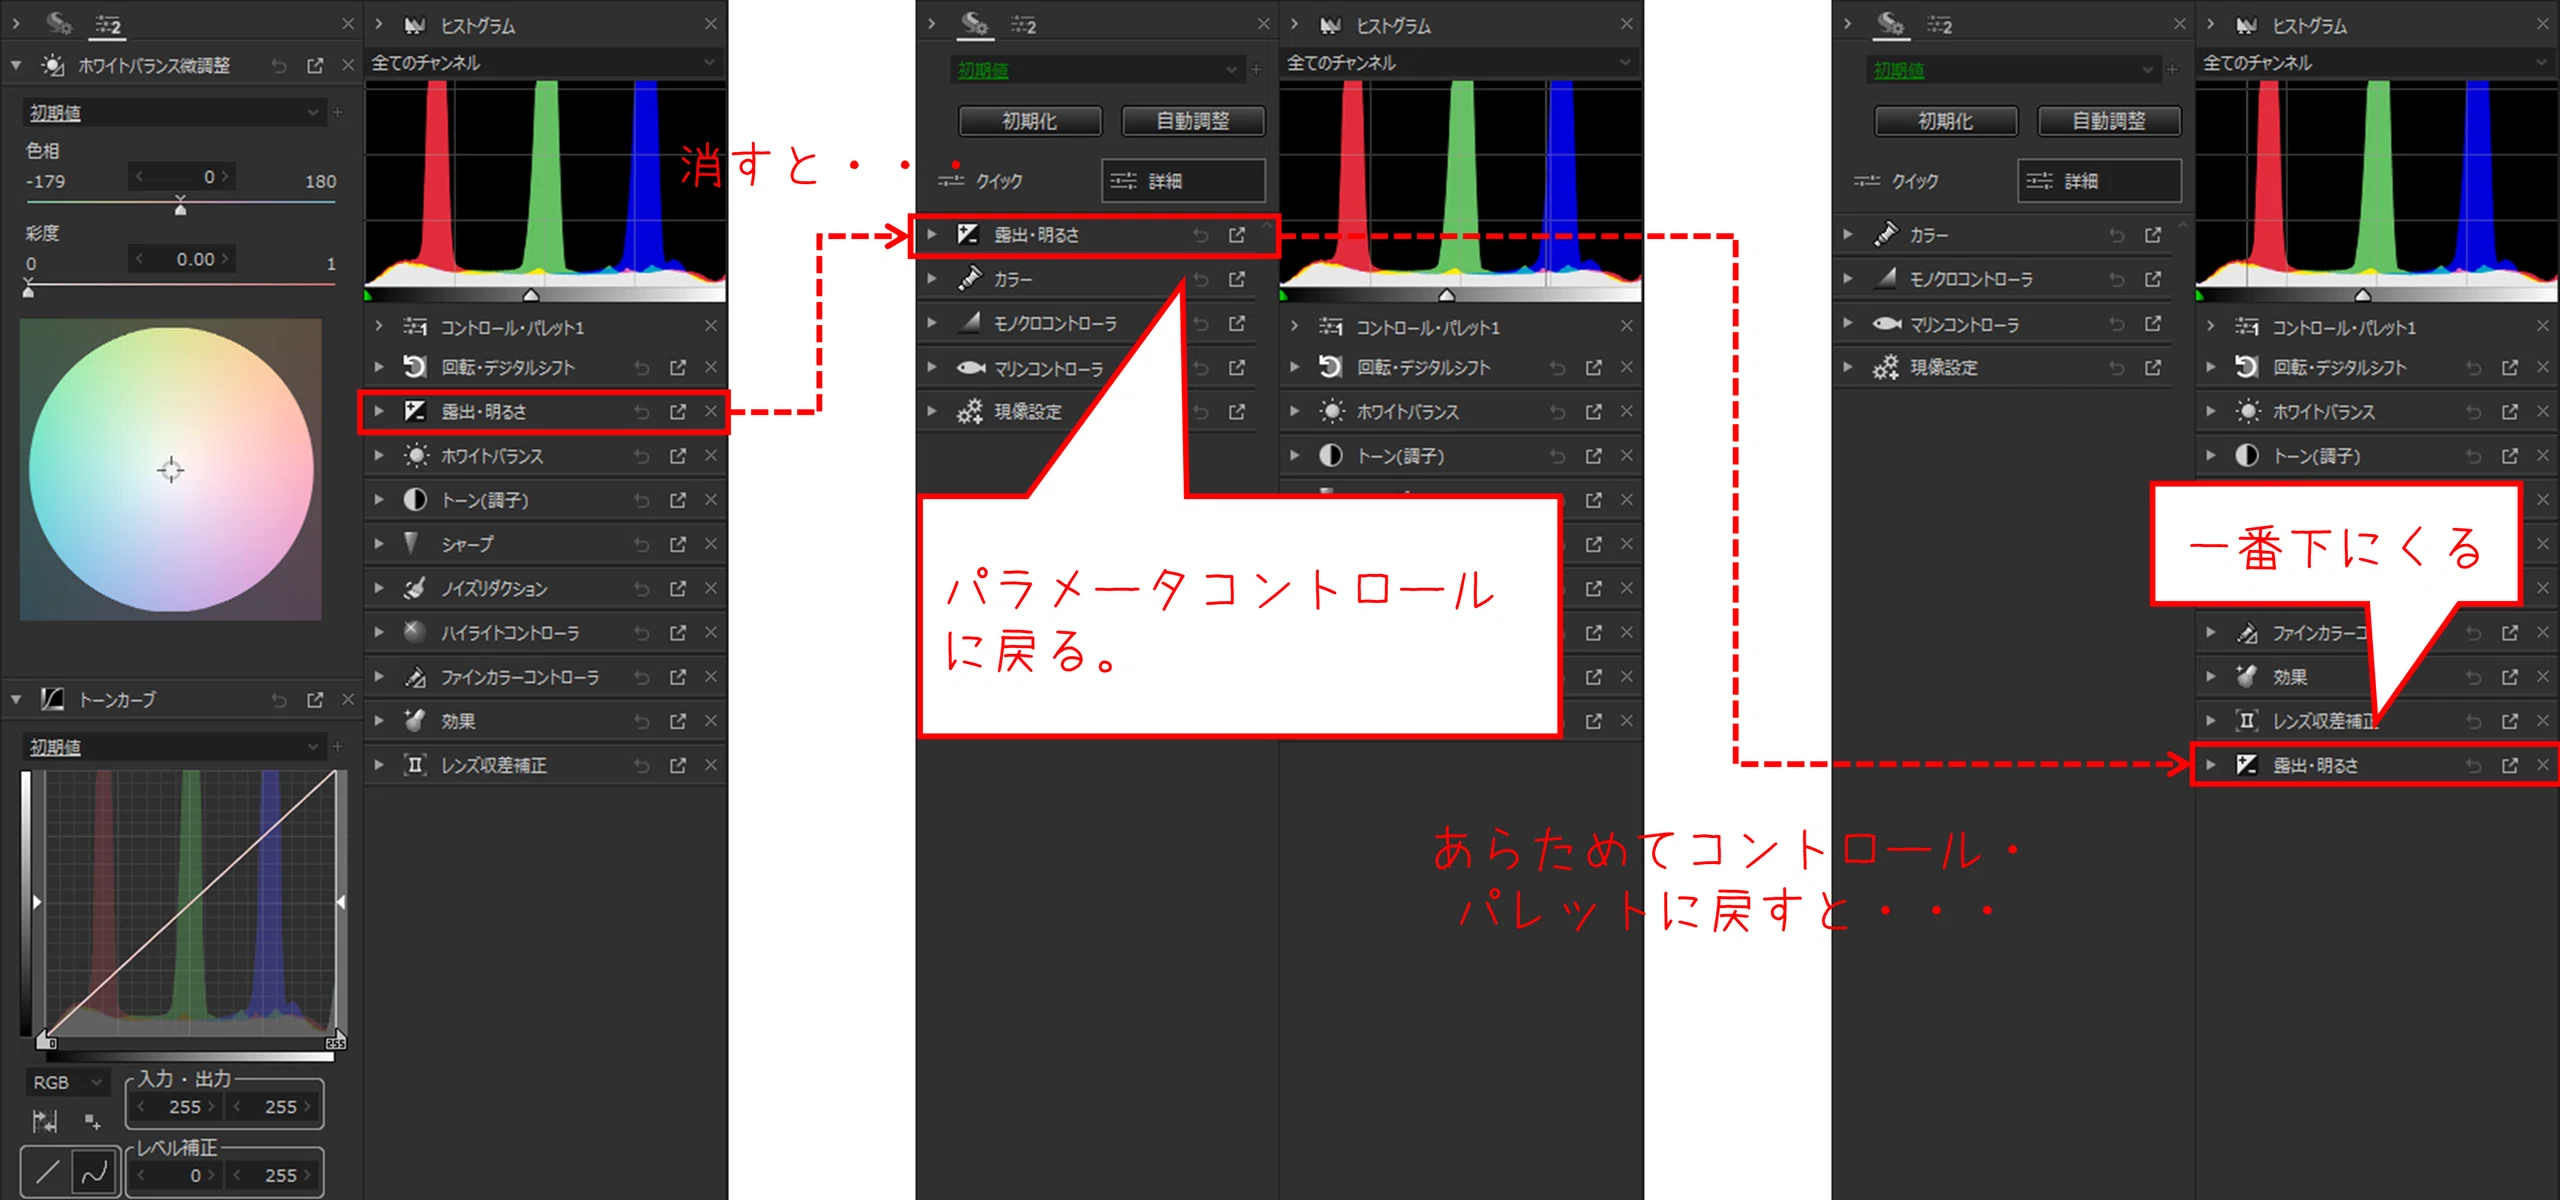The height and width of the screenshot is (1200, 2560).
Task: Middle screenshot: select the control palette 2 tab
Action: 1023,24
